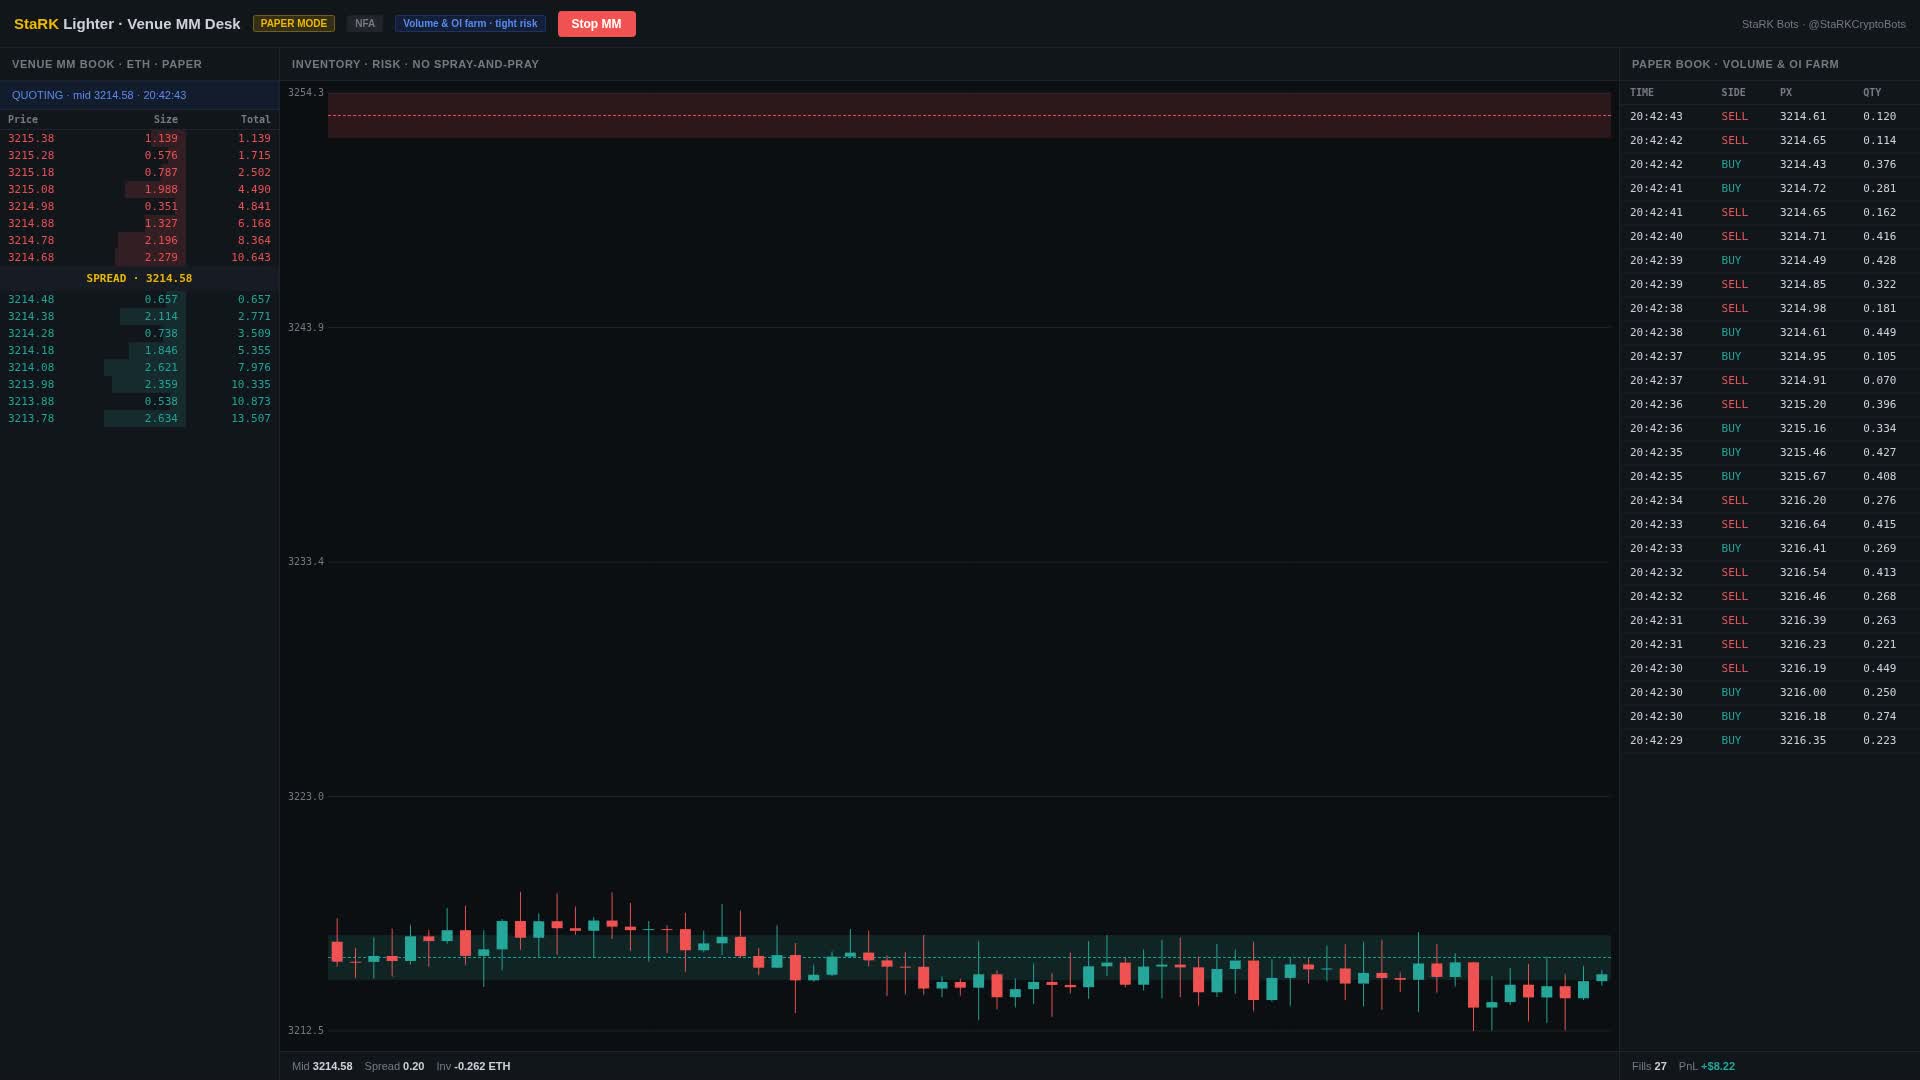Select the bid row at price 3214.48
The image size is (1920, 1080).
(x=139, y=300)
